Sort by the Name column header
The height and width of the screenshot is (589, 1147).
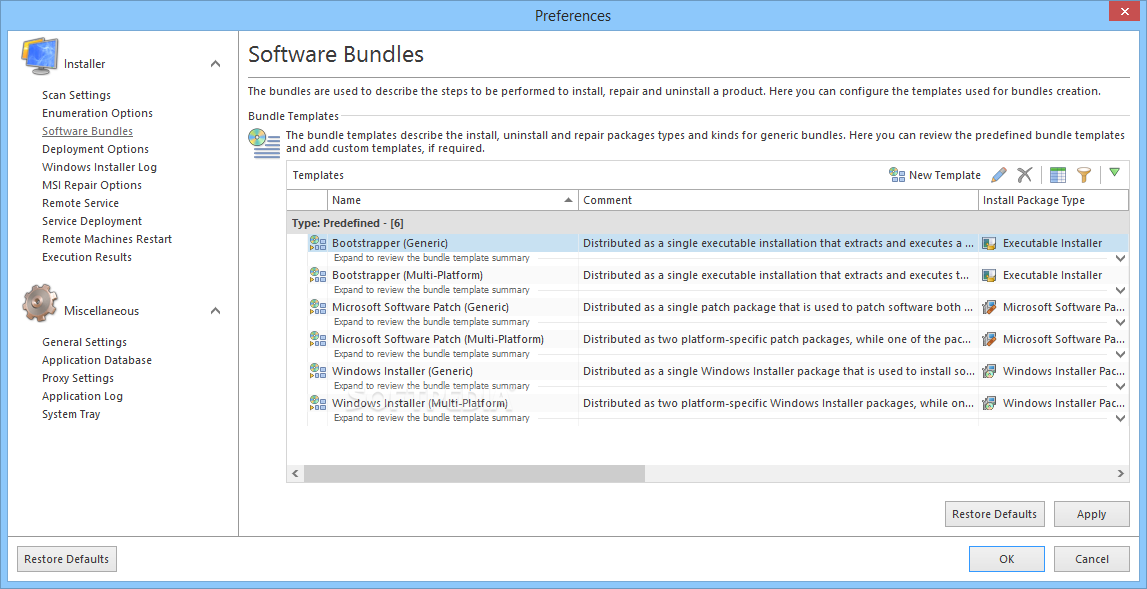click(453, 200)
